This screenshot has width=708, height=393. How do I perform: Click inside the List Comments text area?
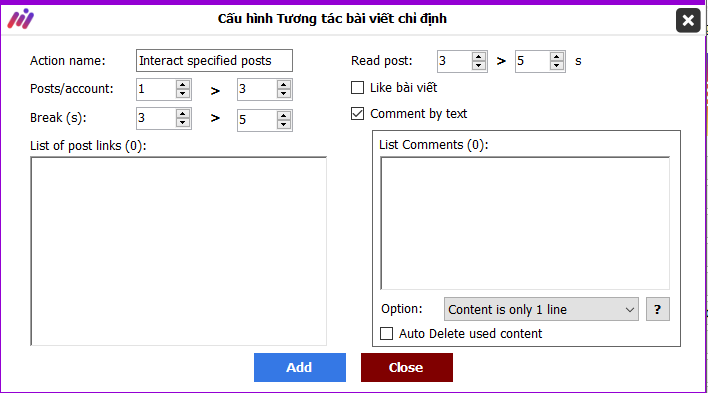525,223
